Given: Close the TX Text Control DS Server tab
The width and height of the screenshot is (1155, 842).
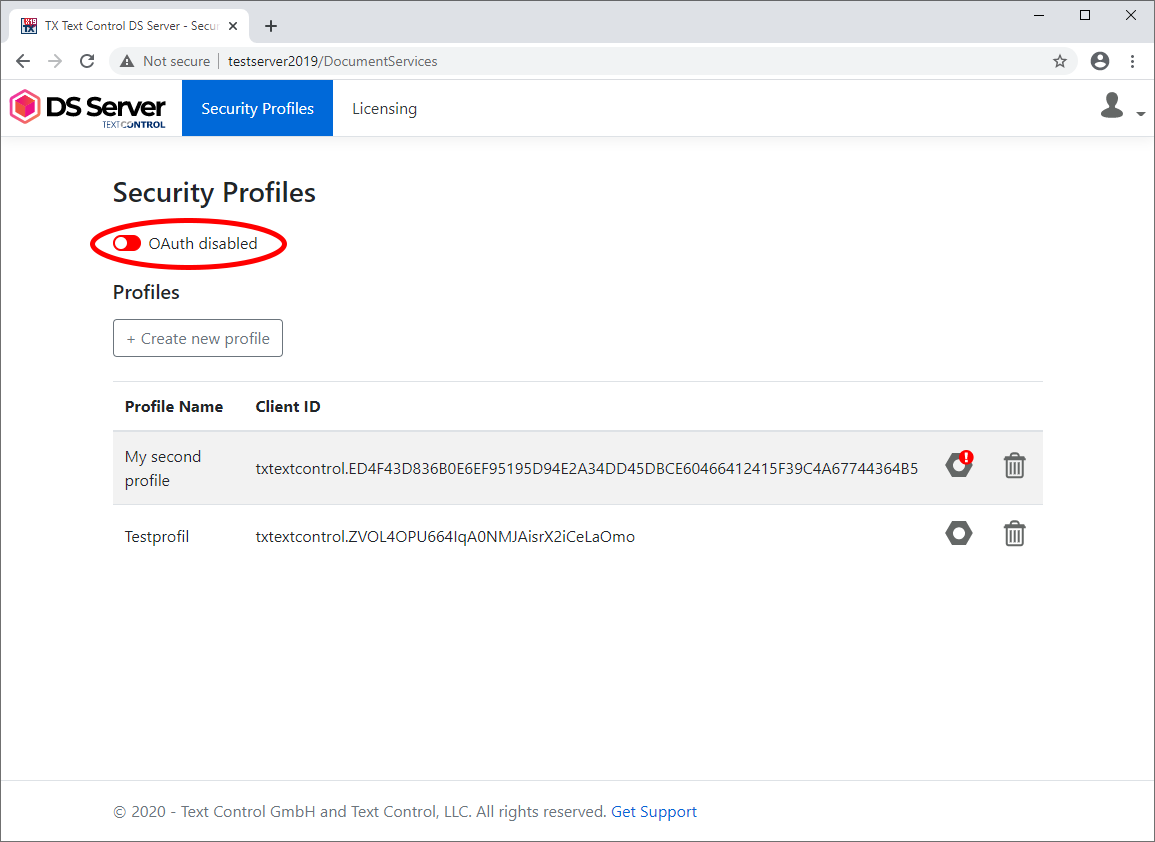Looking at the screenshot, I should [x=233, y=26].
